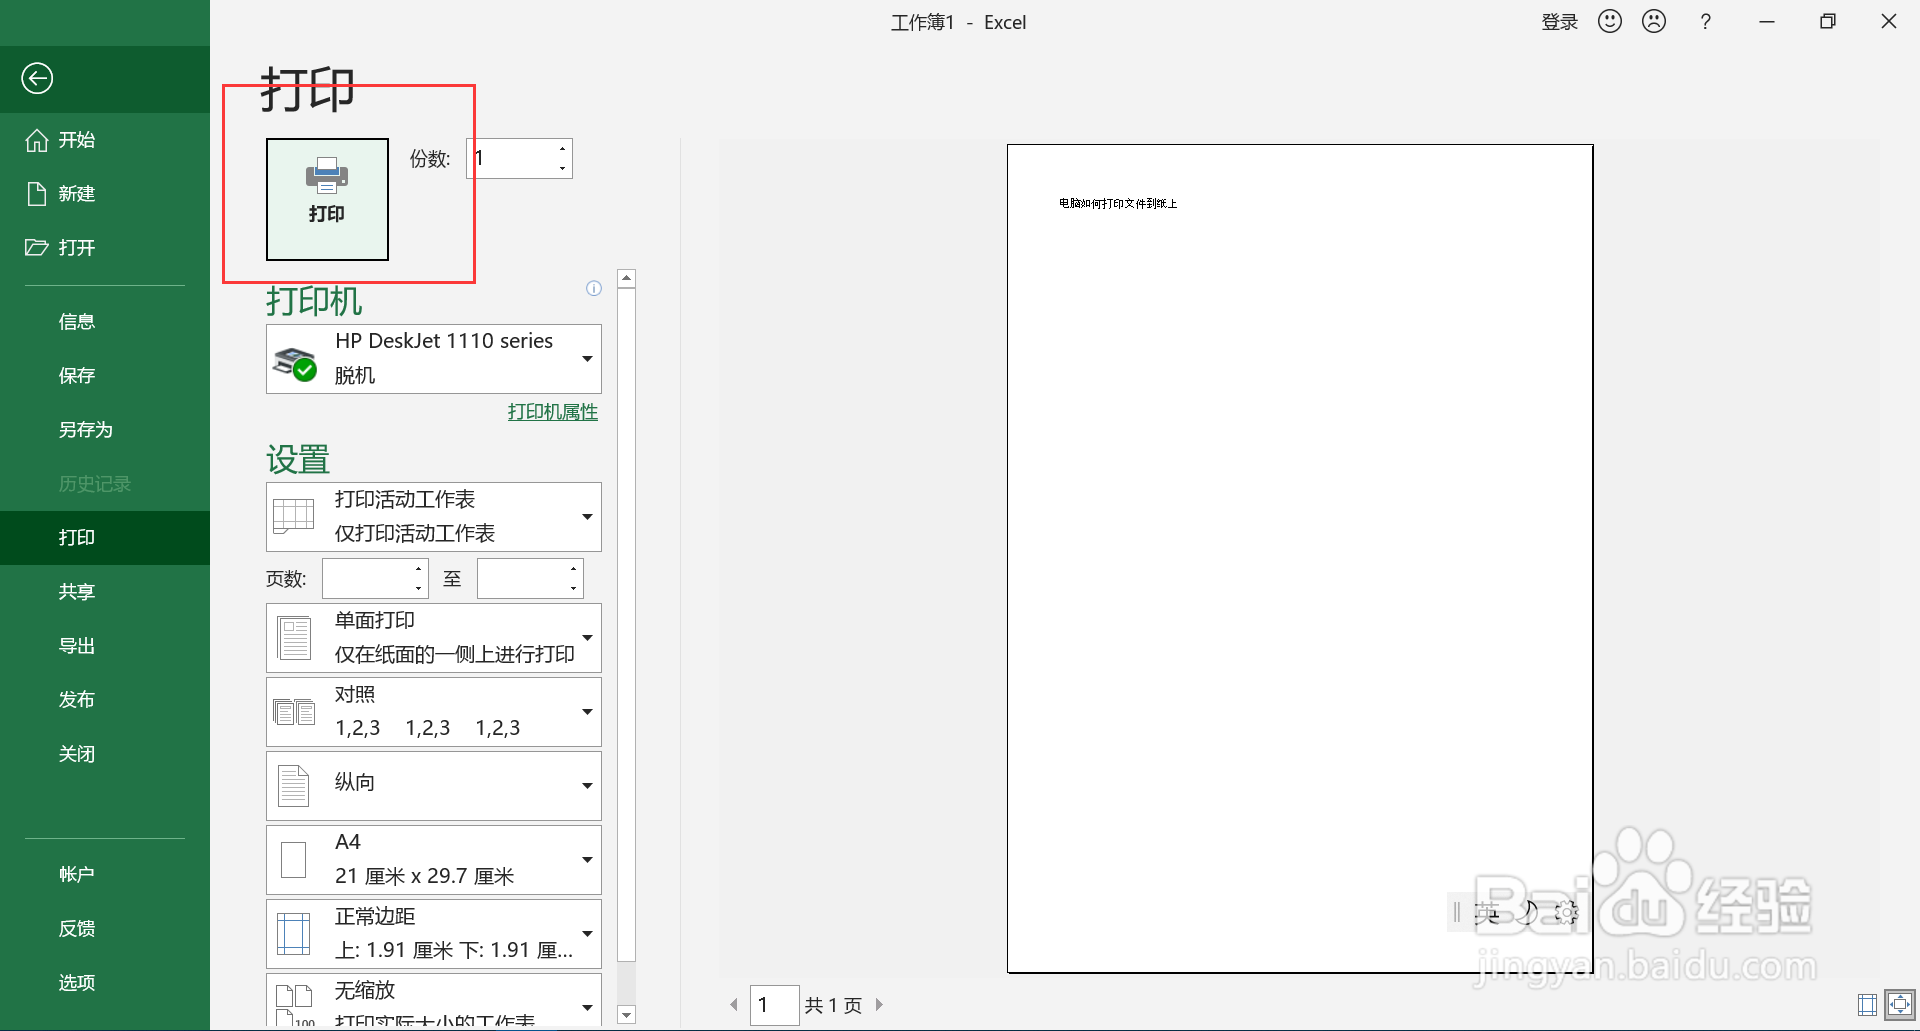Click the settings panel scroll-down arrow
This screenshot has height=1031, width=1920.
(x=627, y=1015)
